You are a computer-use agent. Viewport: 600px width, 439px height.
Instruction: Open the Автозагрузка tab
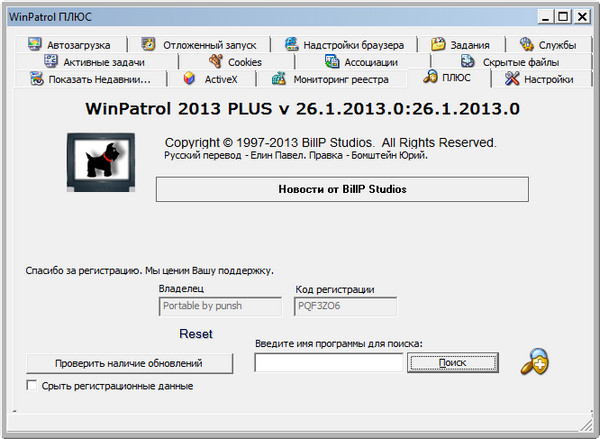click(71, 44)
